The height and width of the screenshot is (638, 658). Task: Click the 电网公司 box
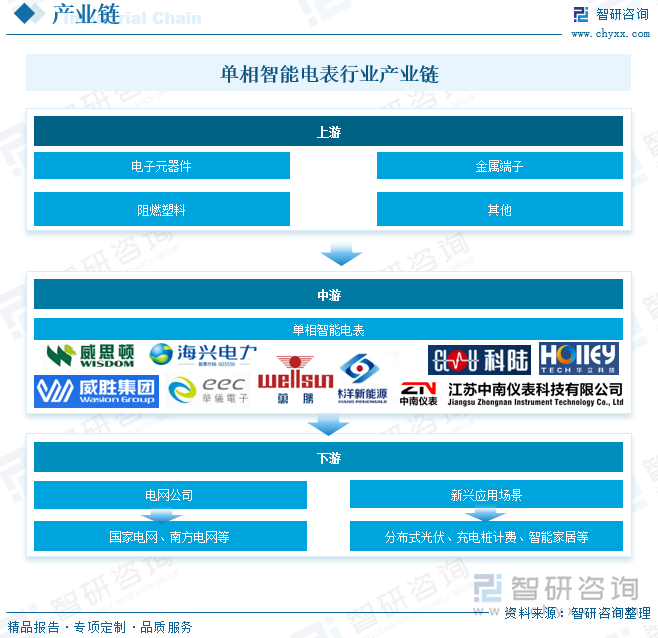click(170, 495)
